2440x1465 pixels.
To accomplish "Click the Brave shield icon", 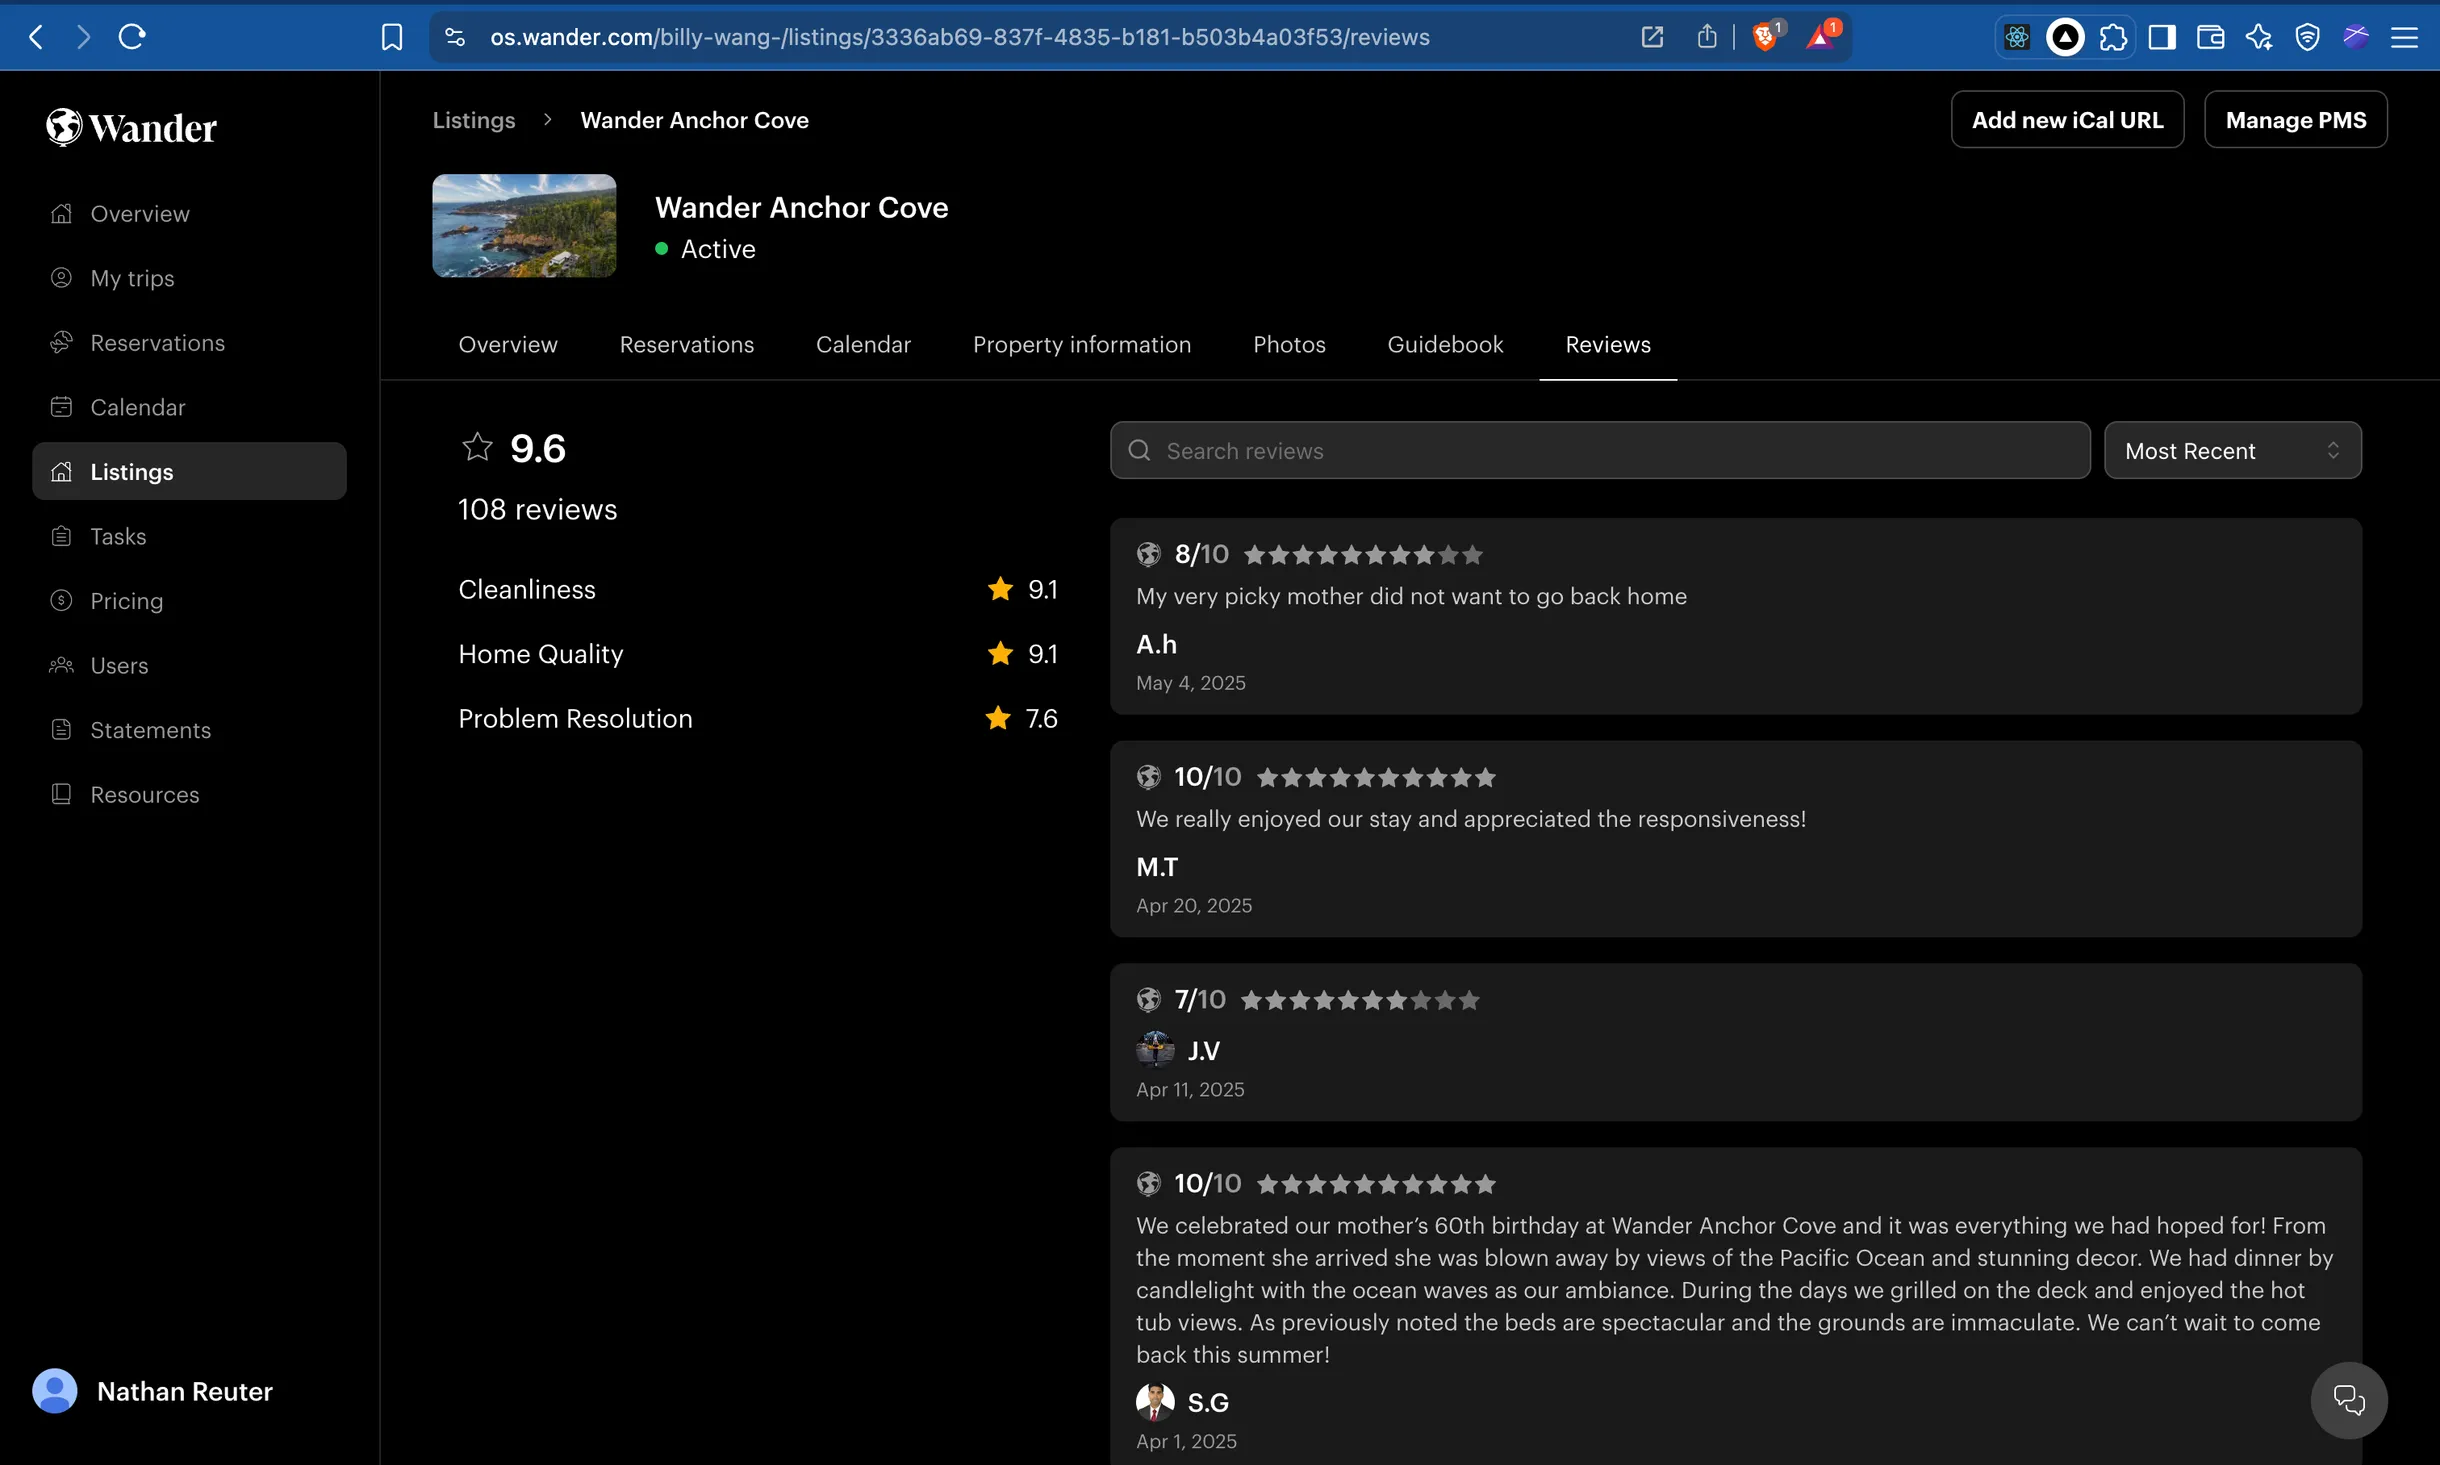I will click(1766, 37).
